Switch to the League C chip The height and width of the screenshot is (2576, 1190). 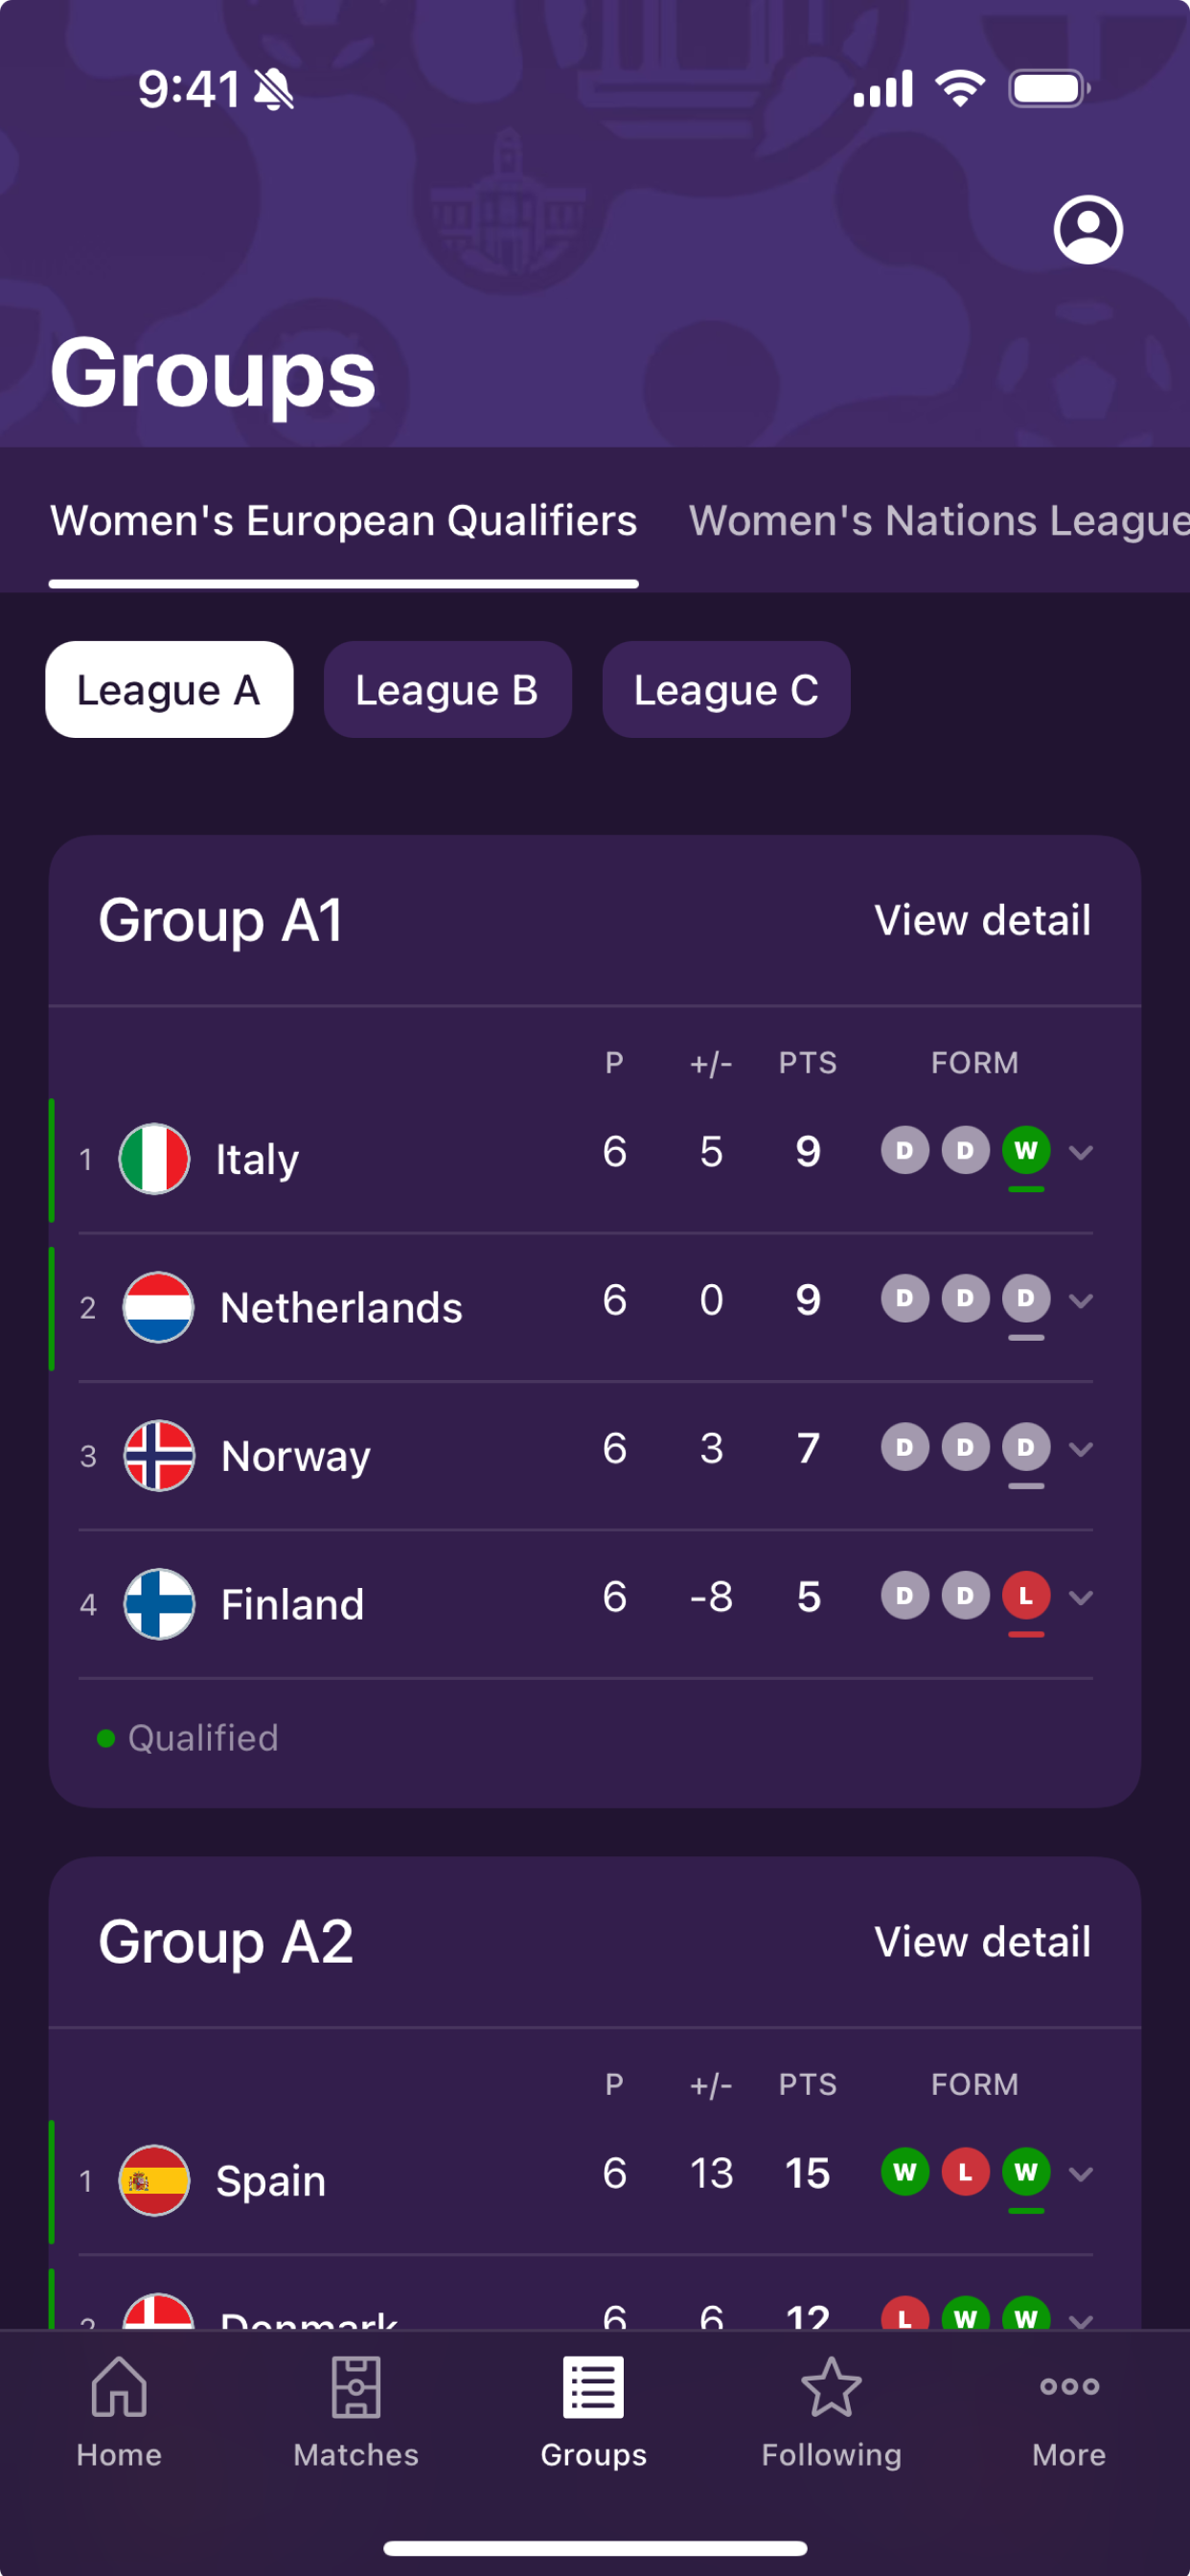click(x=726, y=690)
